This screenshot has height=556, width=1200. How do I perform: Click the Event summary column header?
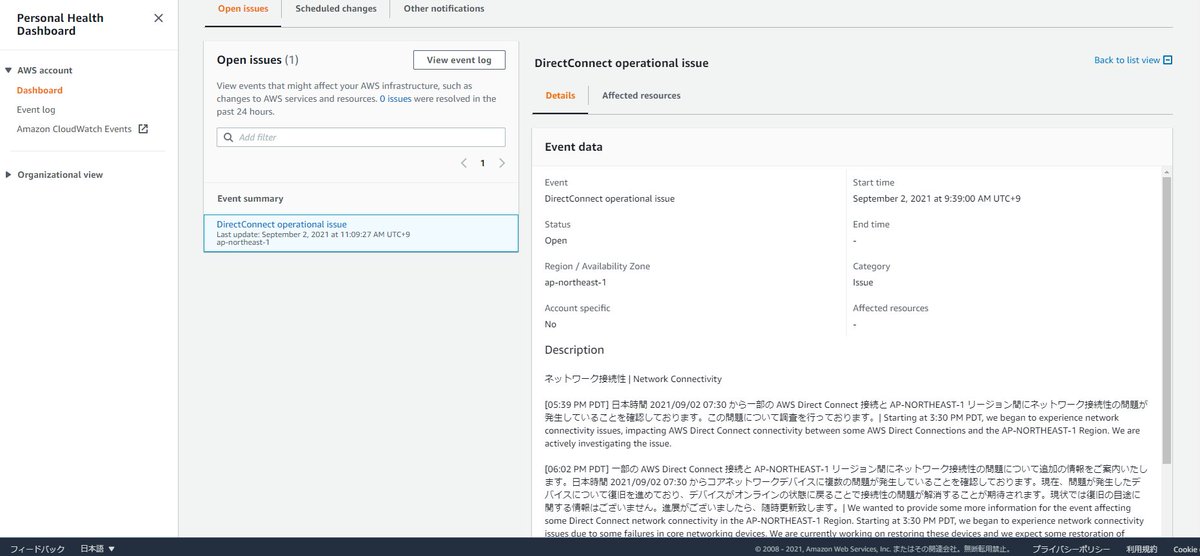coord(250,198)
